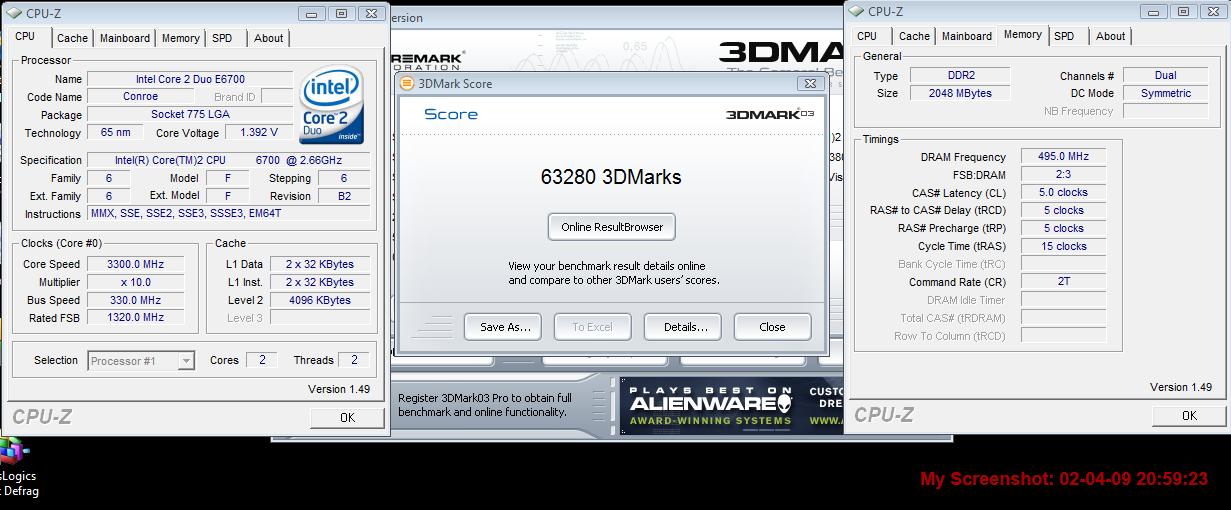Open the About tab in left CPU-Z
1231x510 pixels.
point(268,38)
